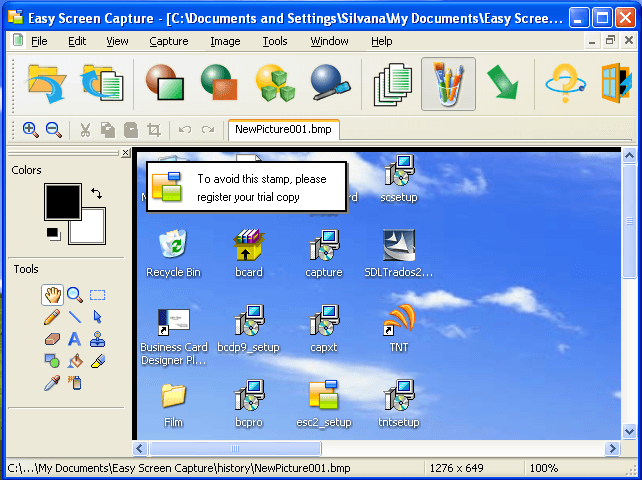
Task: Start capture with green sphere square icon
Action: click(219, 83)
